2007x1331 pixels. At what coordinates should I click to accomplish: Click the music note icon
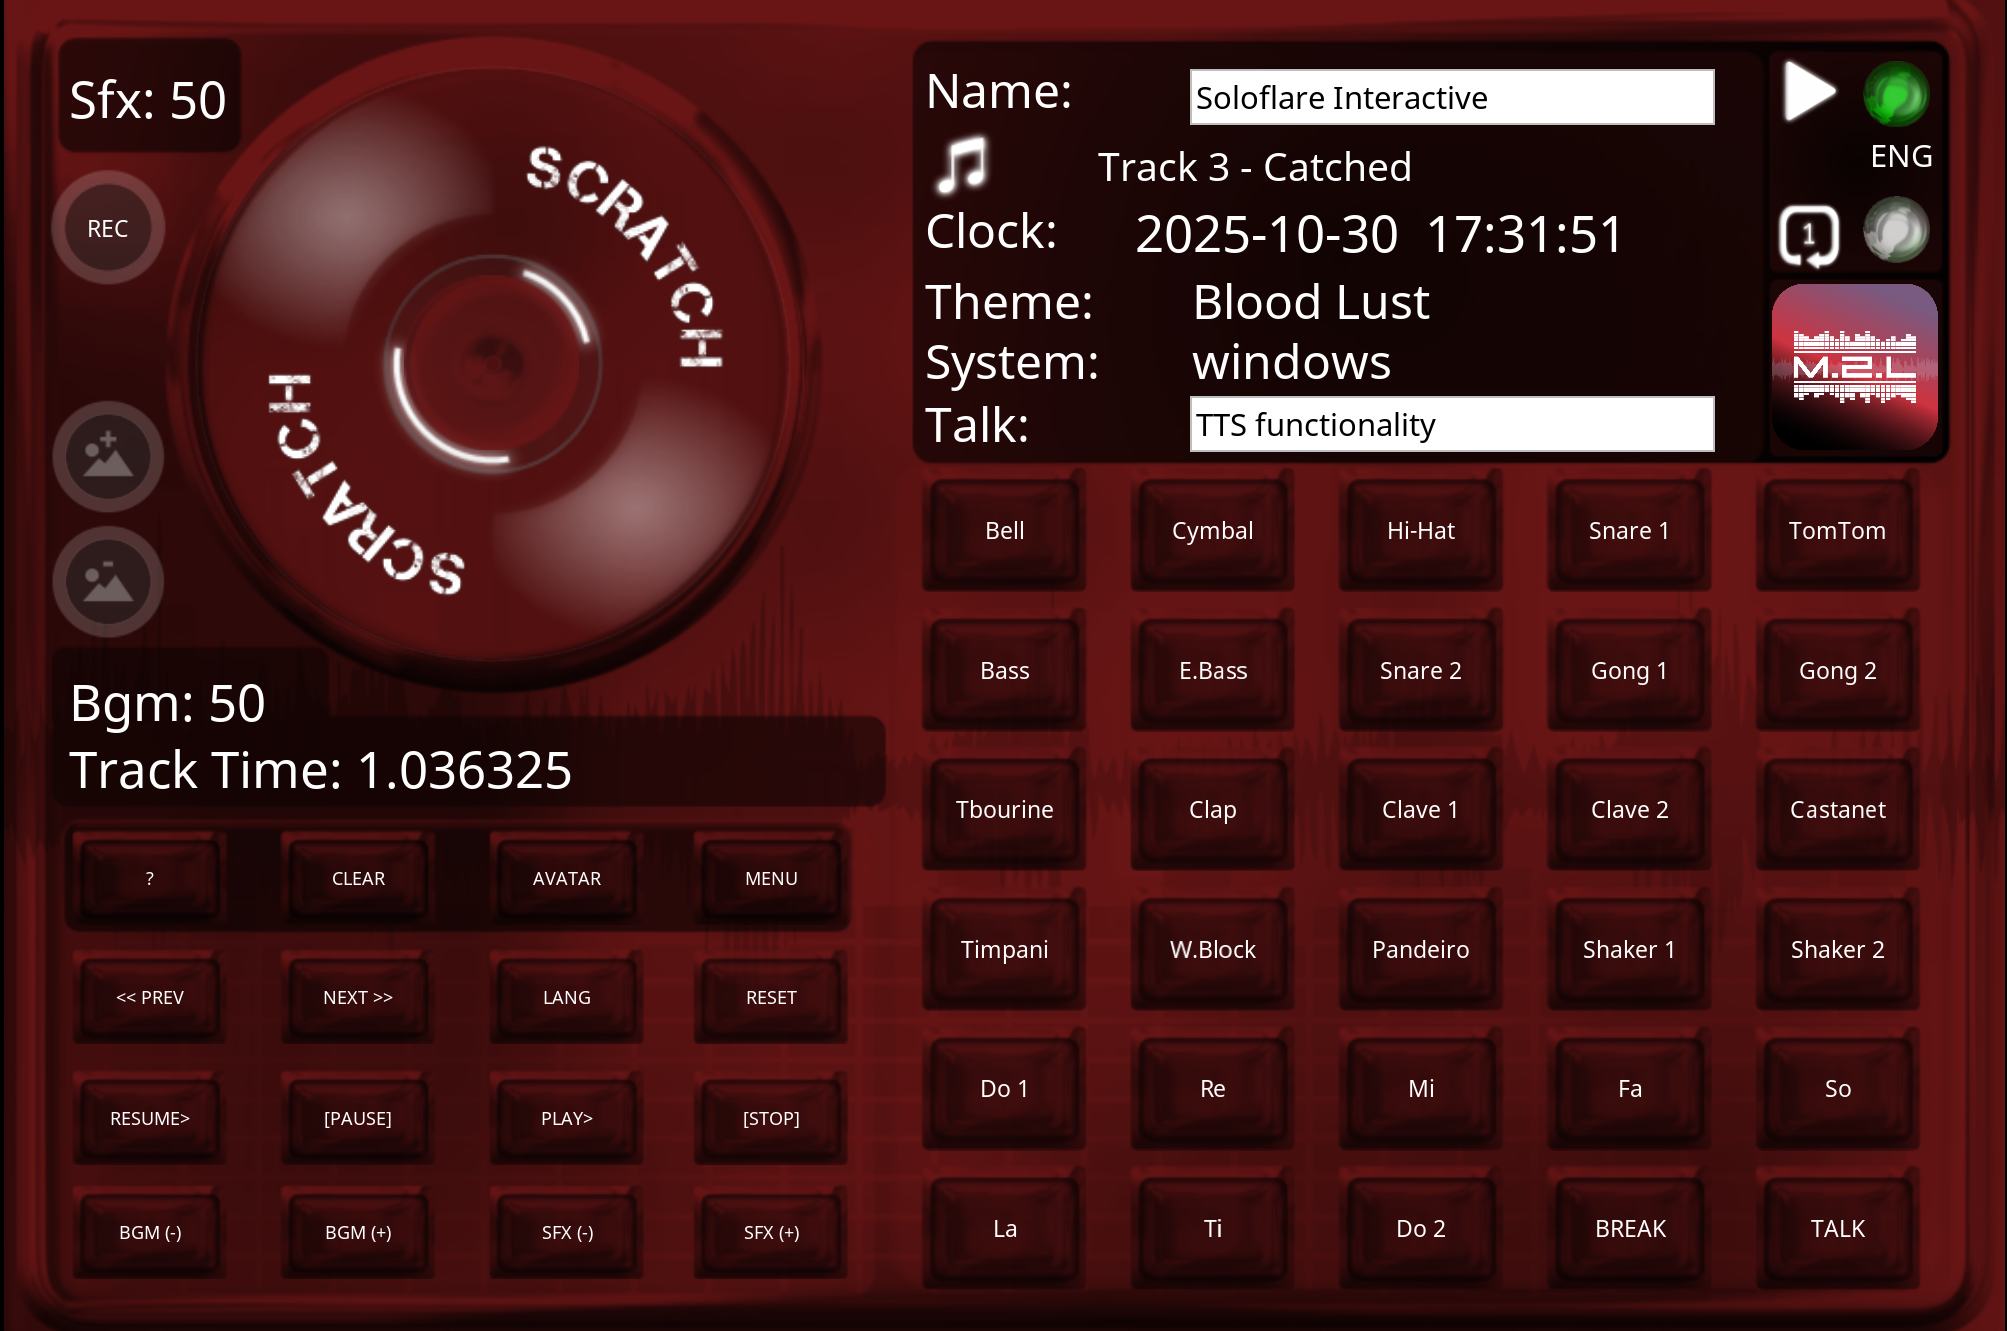tap(962, 166)
